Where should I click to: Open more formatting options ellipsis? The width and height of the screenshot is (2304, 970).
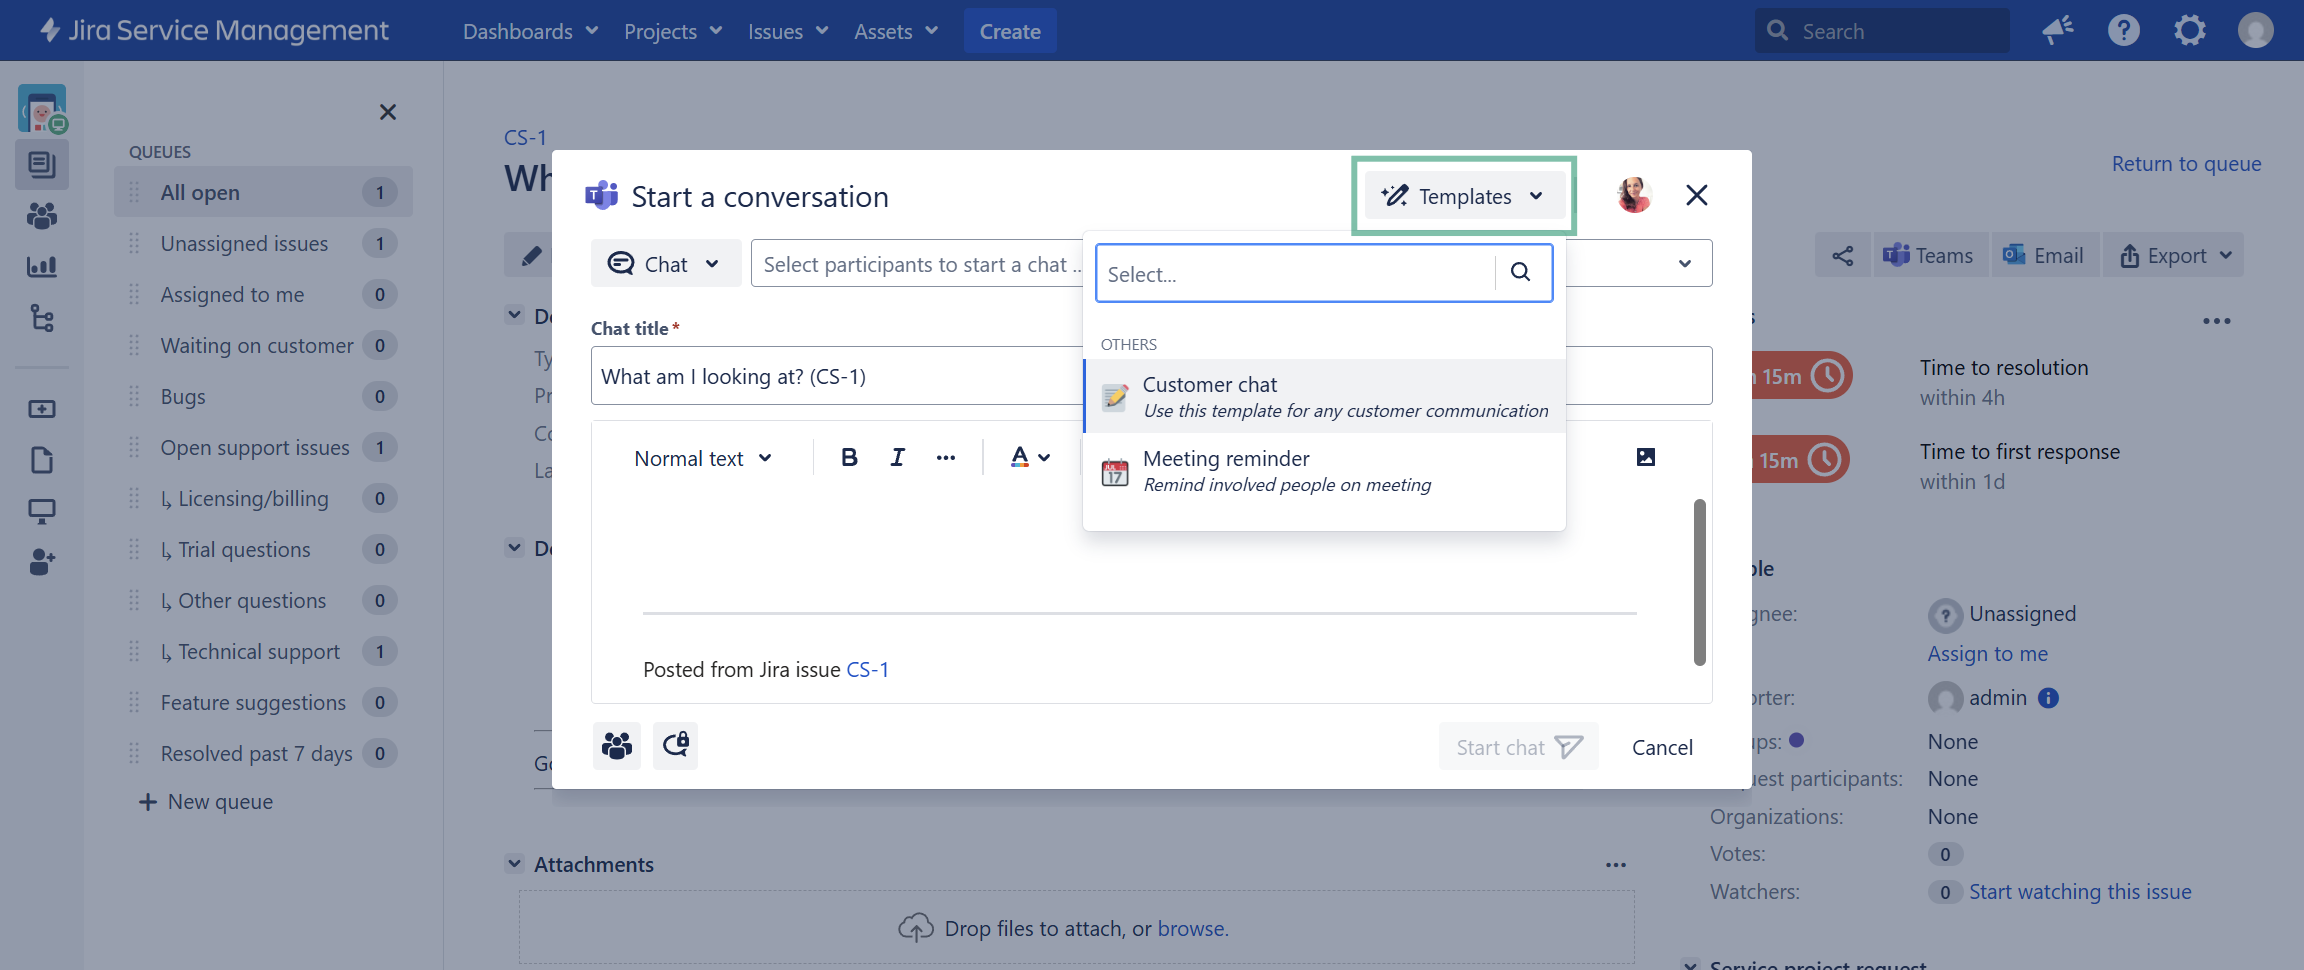click(945, 458)
